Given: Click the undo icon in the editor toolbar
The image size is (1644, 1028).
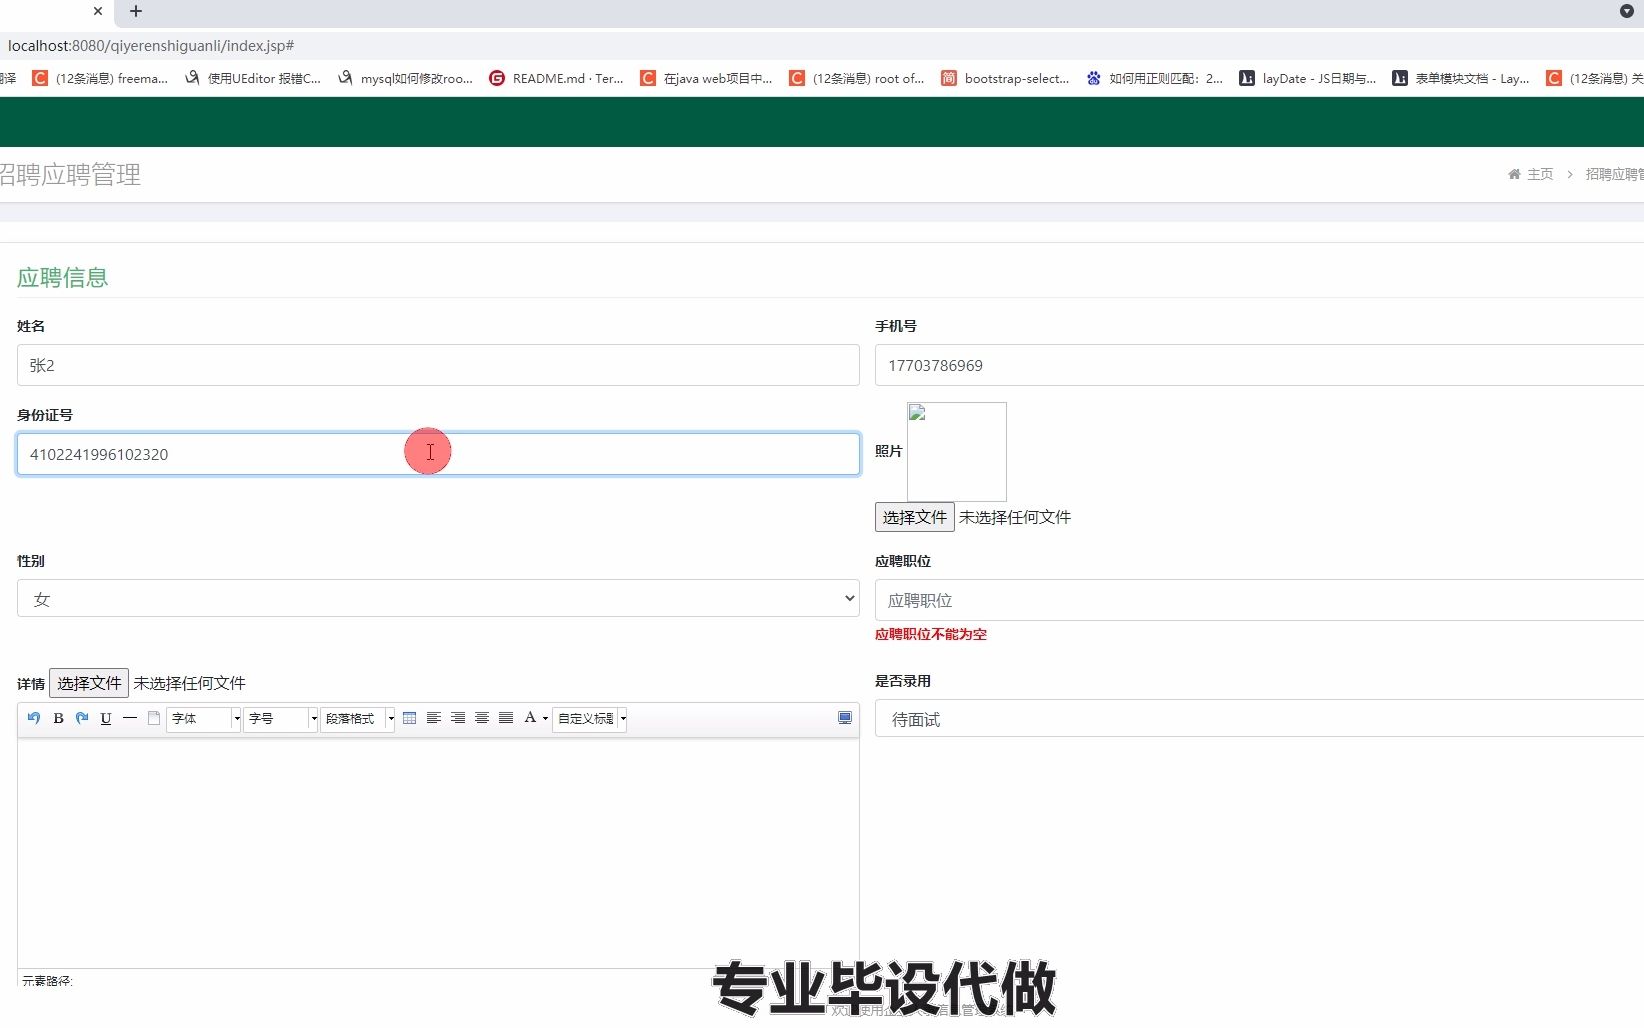Looking at the screenshot, I should coord(33,718).
